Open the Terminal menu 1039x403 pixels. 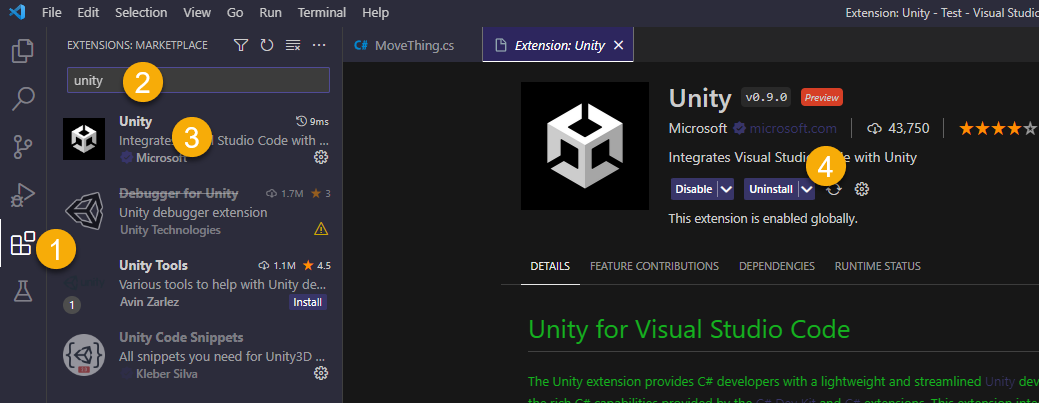point(322,13)
